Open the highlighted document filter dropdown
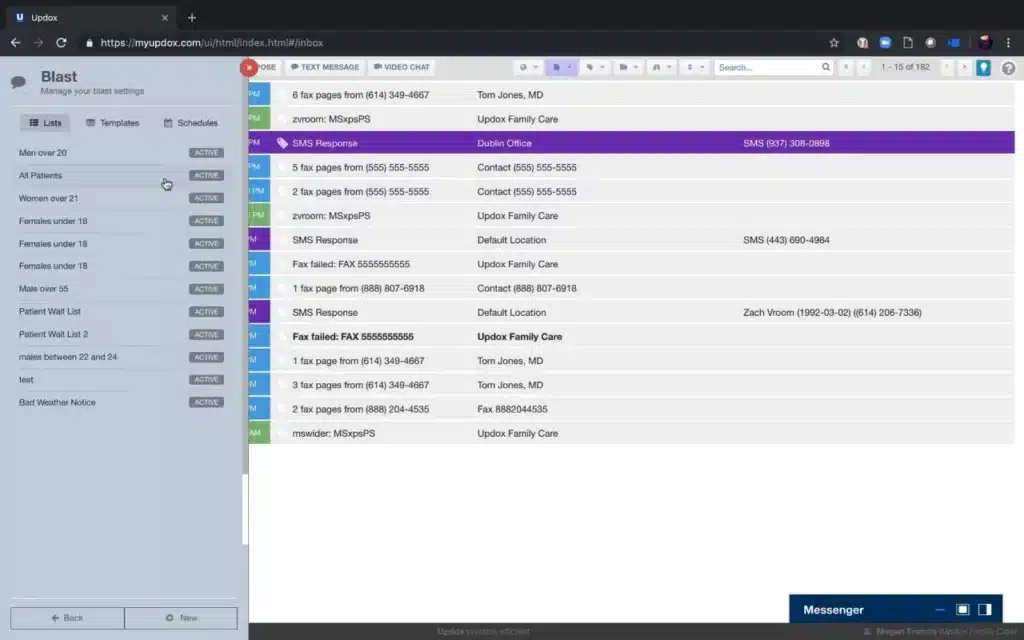 (x=562, y=67)
